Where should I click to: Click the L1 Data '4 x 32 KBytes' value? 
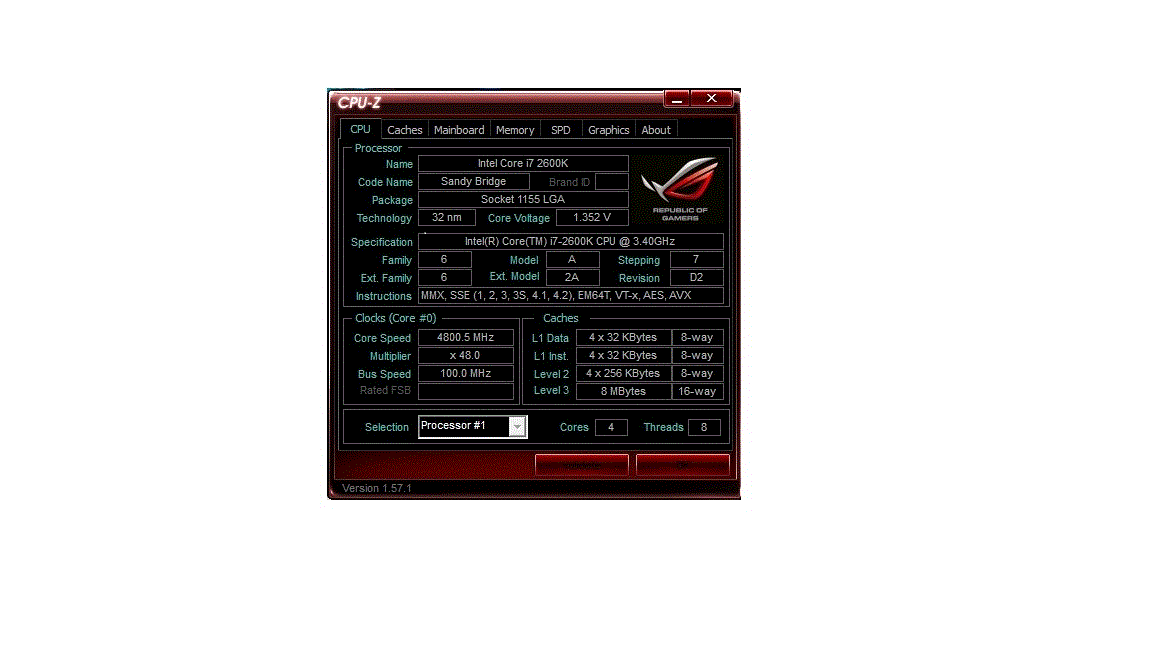624,337
